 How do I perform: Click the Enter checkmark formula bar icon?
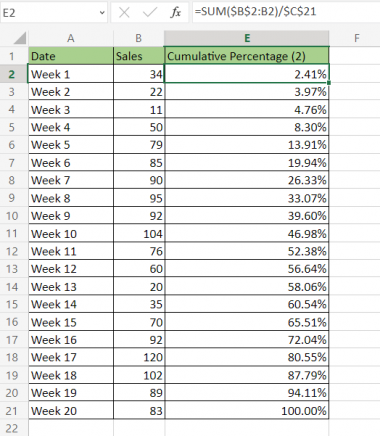pyautogui.click(x=150, y=13)
